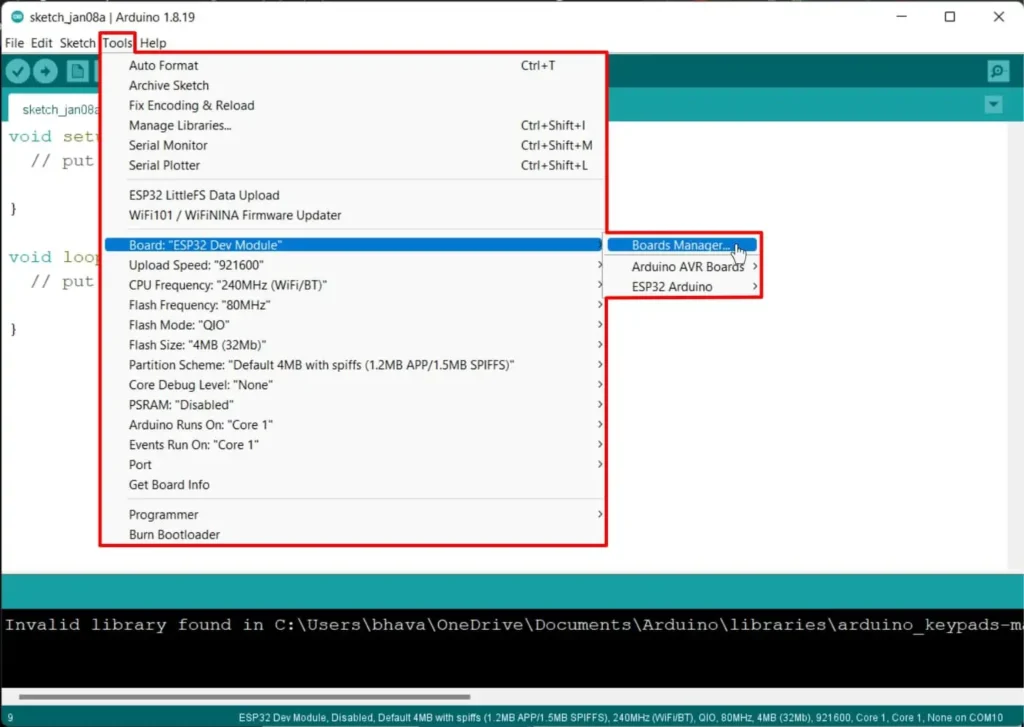This screenshot has width=1024, height=727.
Task: Expand the Arduino AVR Boards submenu
Action: pos(687,267)
